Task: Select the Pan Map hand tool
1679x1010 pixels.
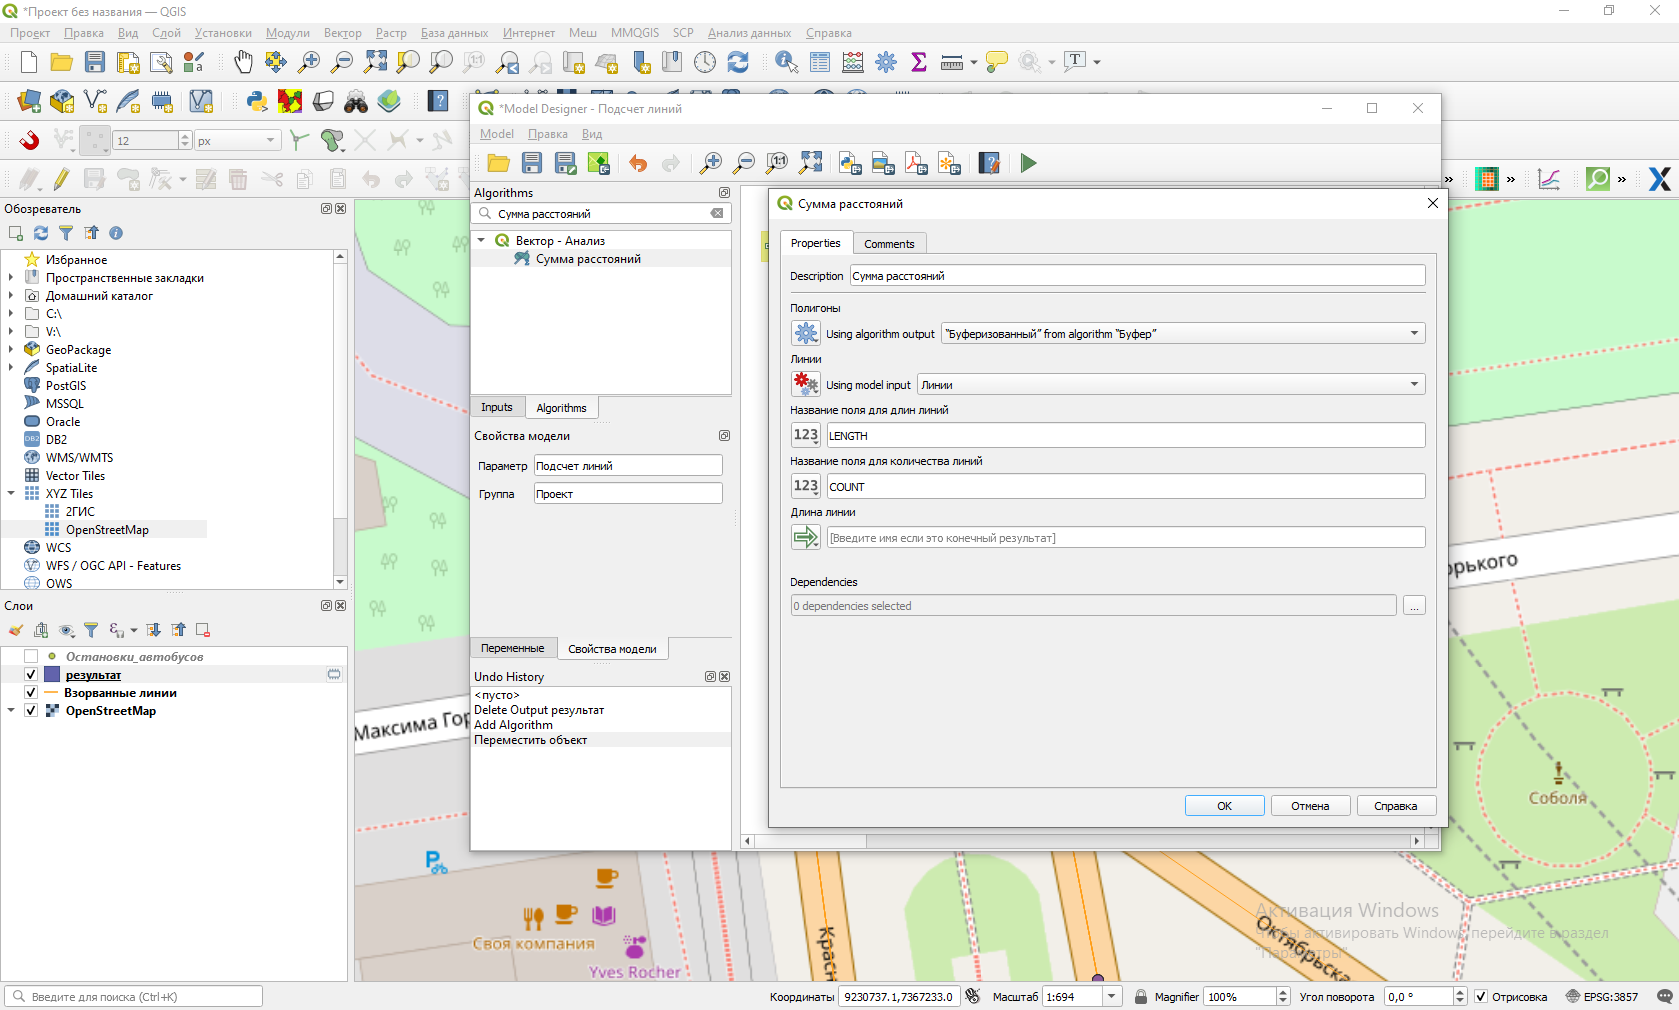Action: [243, 62]
